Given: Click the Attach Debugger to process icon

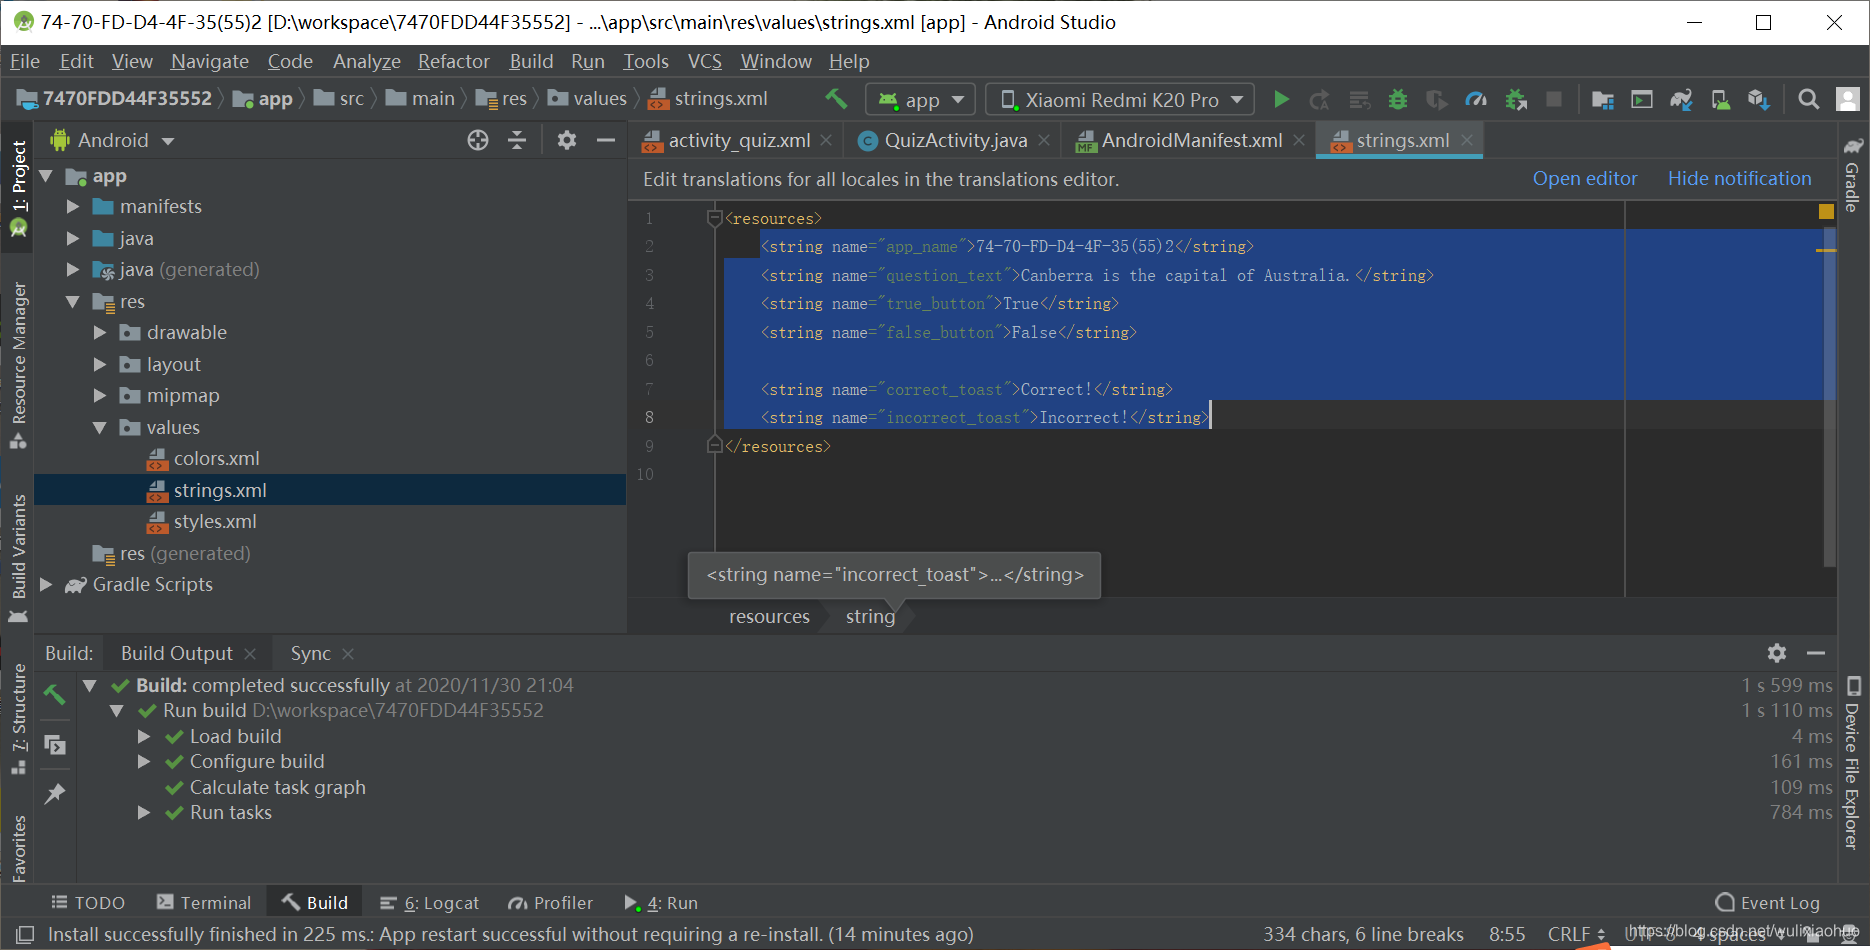Looking at the screenshot, I should (1516, 99).
